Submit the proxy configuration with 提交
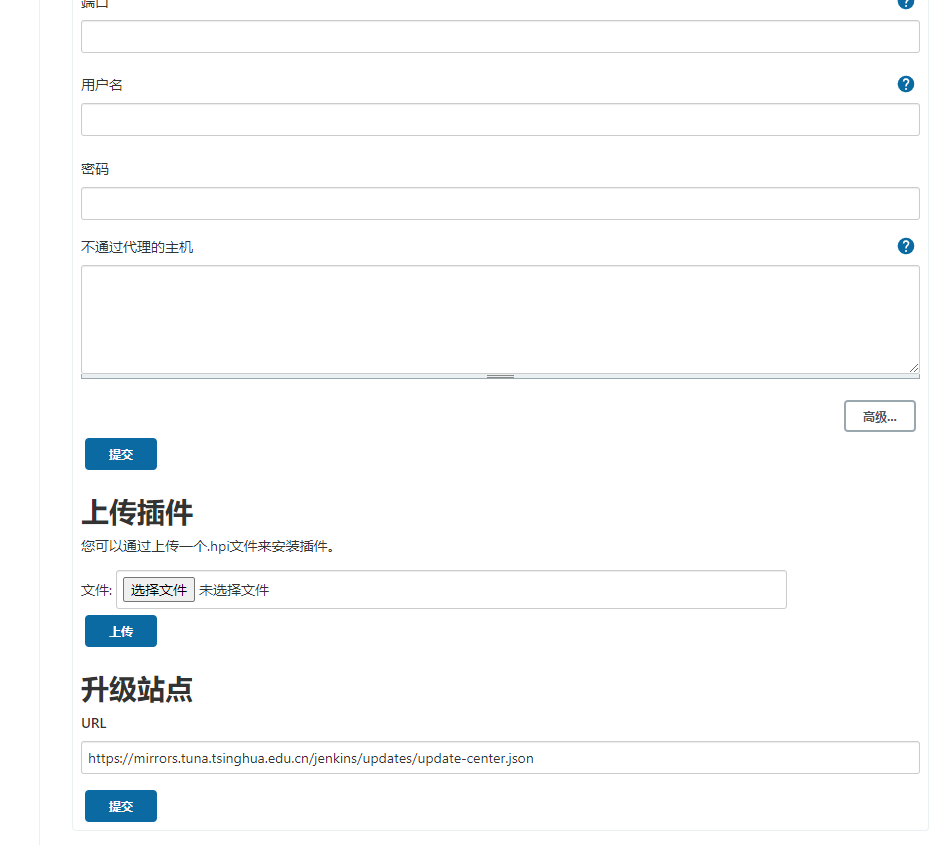This screenshot has height=845, width=951. click(x=120, y=453)
